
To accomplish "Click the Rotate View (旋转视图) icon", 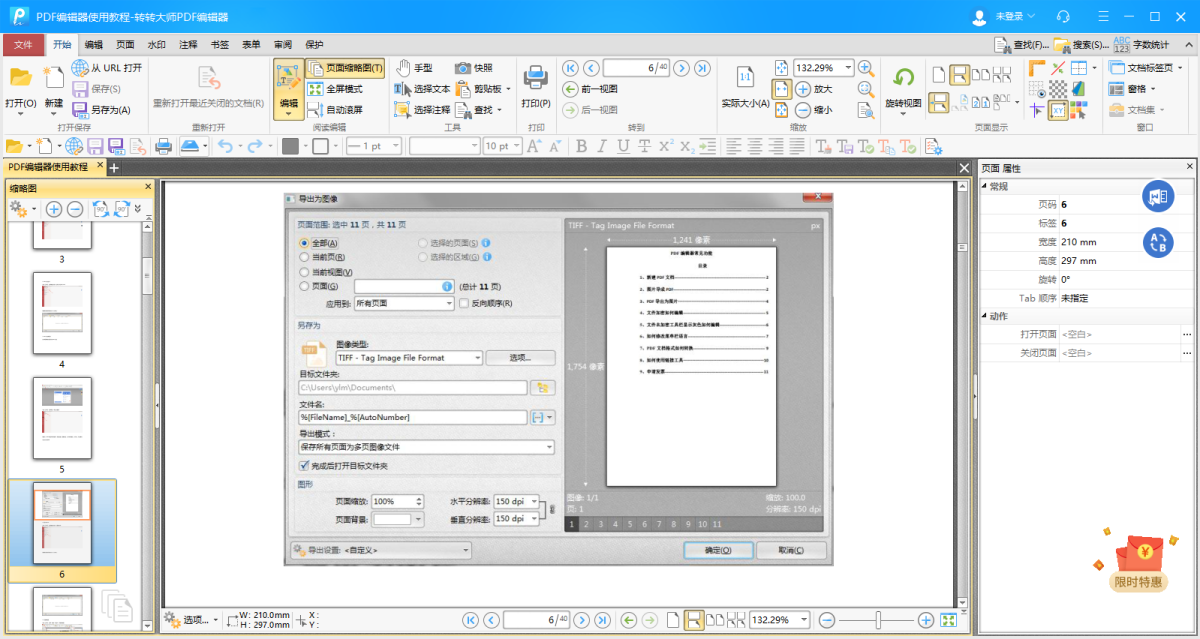I will pyautogui.click(x=903, y=78).
